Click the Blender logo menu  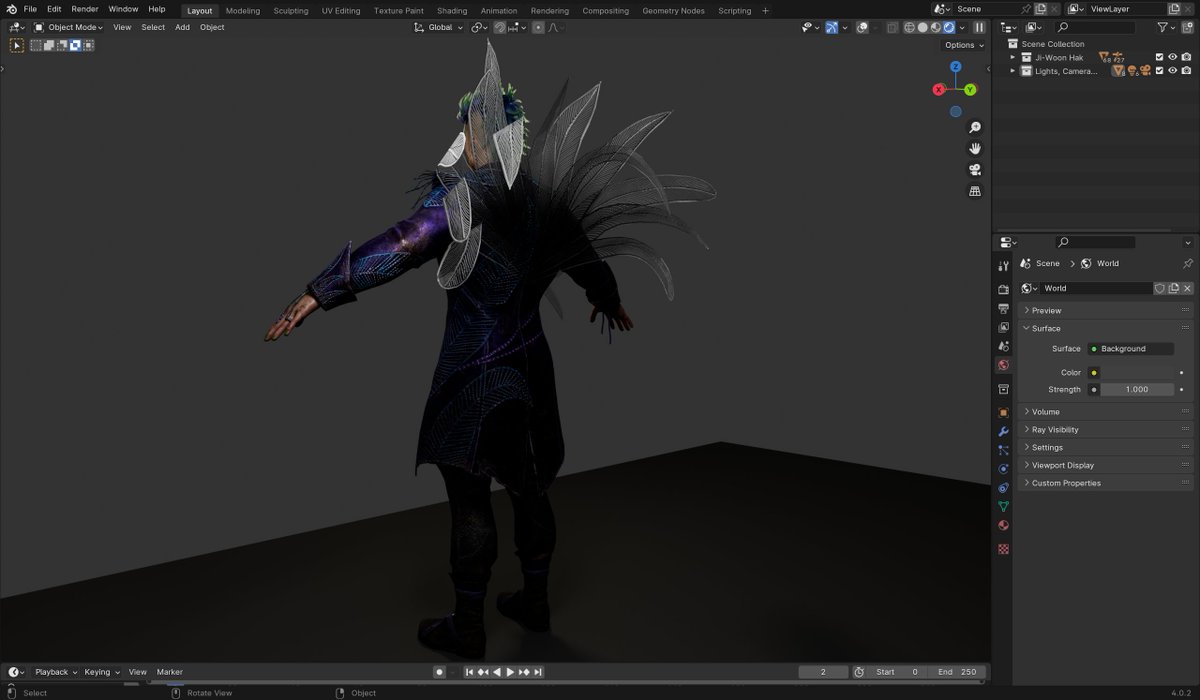[10, 10]
